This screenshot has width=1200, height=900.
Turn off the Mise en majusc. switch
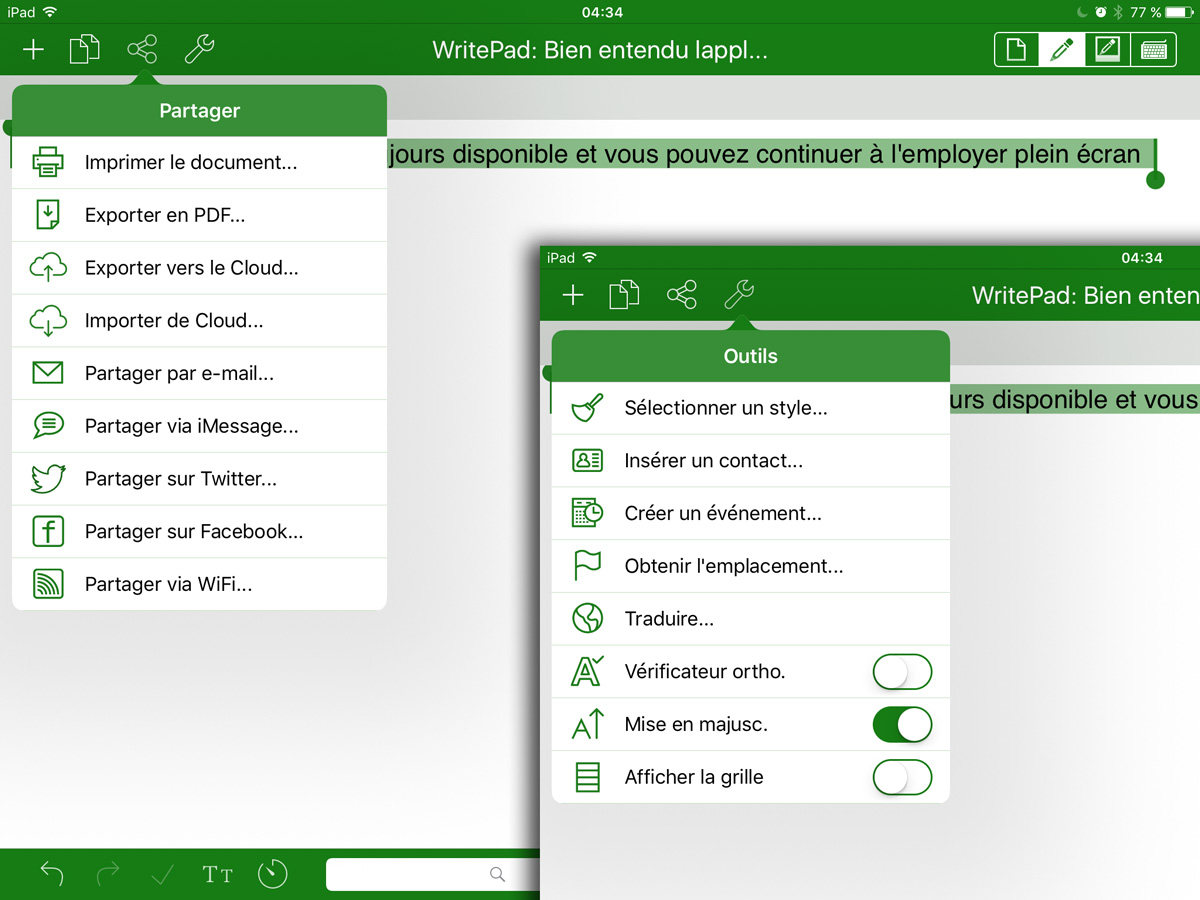click(x=902, y=725)
